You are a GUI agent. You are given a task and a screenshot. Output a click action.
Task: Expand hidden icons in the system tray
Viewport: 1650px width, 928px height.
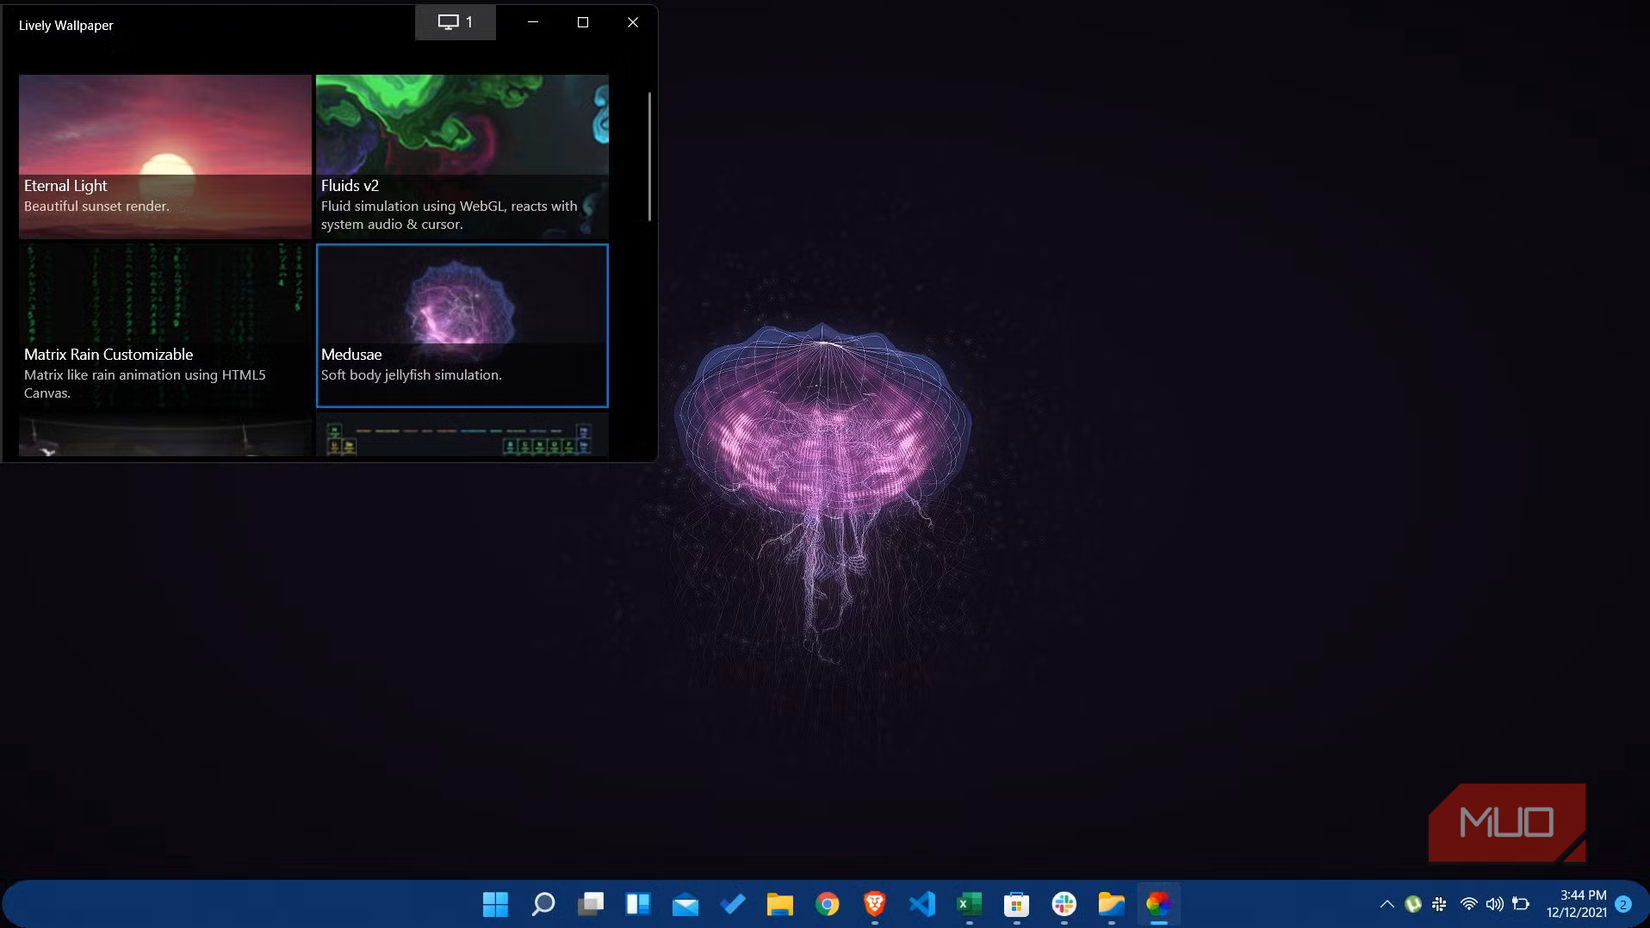tap(1387, 905)
